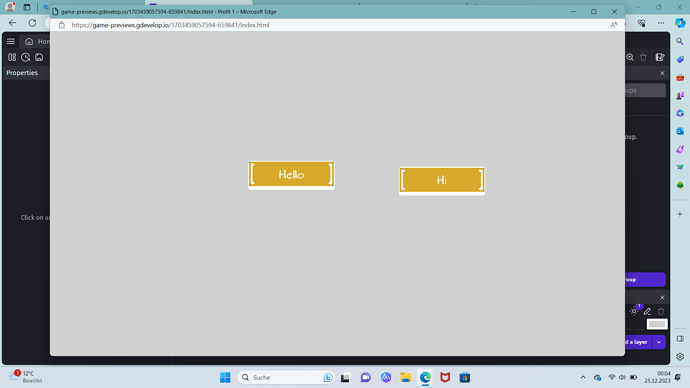The height and width of the screenshot is (388, 690).
Task: Click the save project icon in GDevelop toolbar
Action: click(x=39, y=57)
